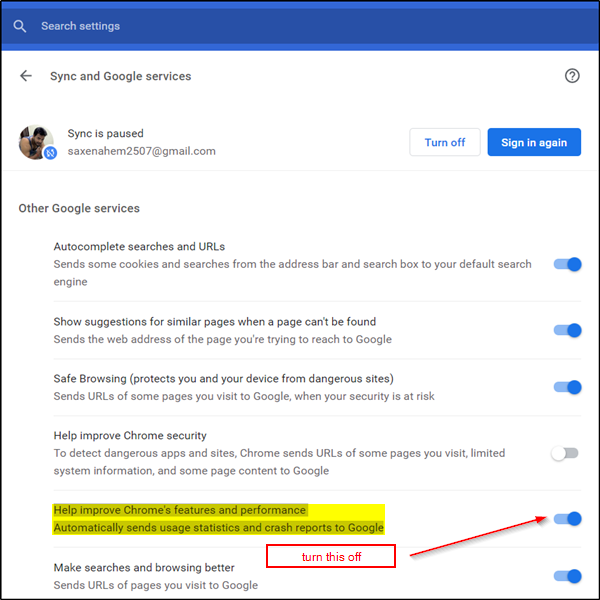Click the search magnifier icon
Image resolution: width=600 pixels, height=600 pixels.
click(x=20, y=26)
